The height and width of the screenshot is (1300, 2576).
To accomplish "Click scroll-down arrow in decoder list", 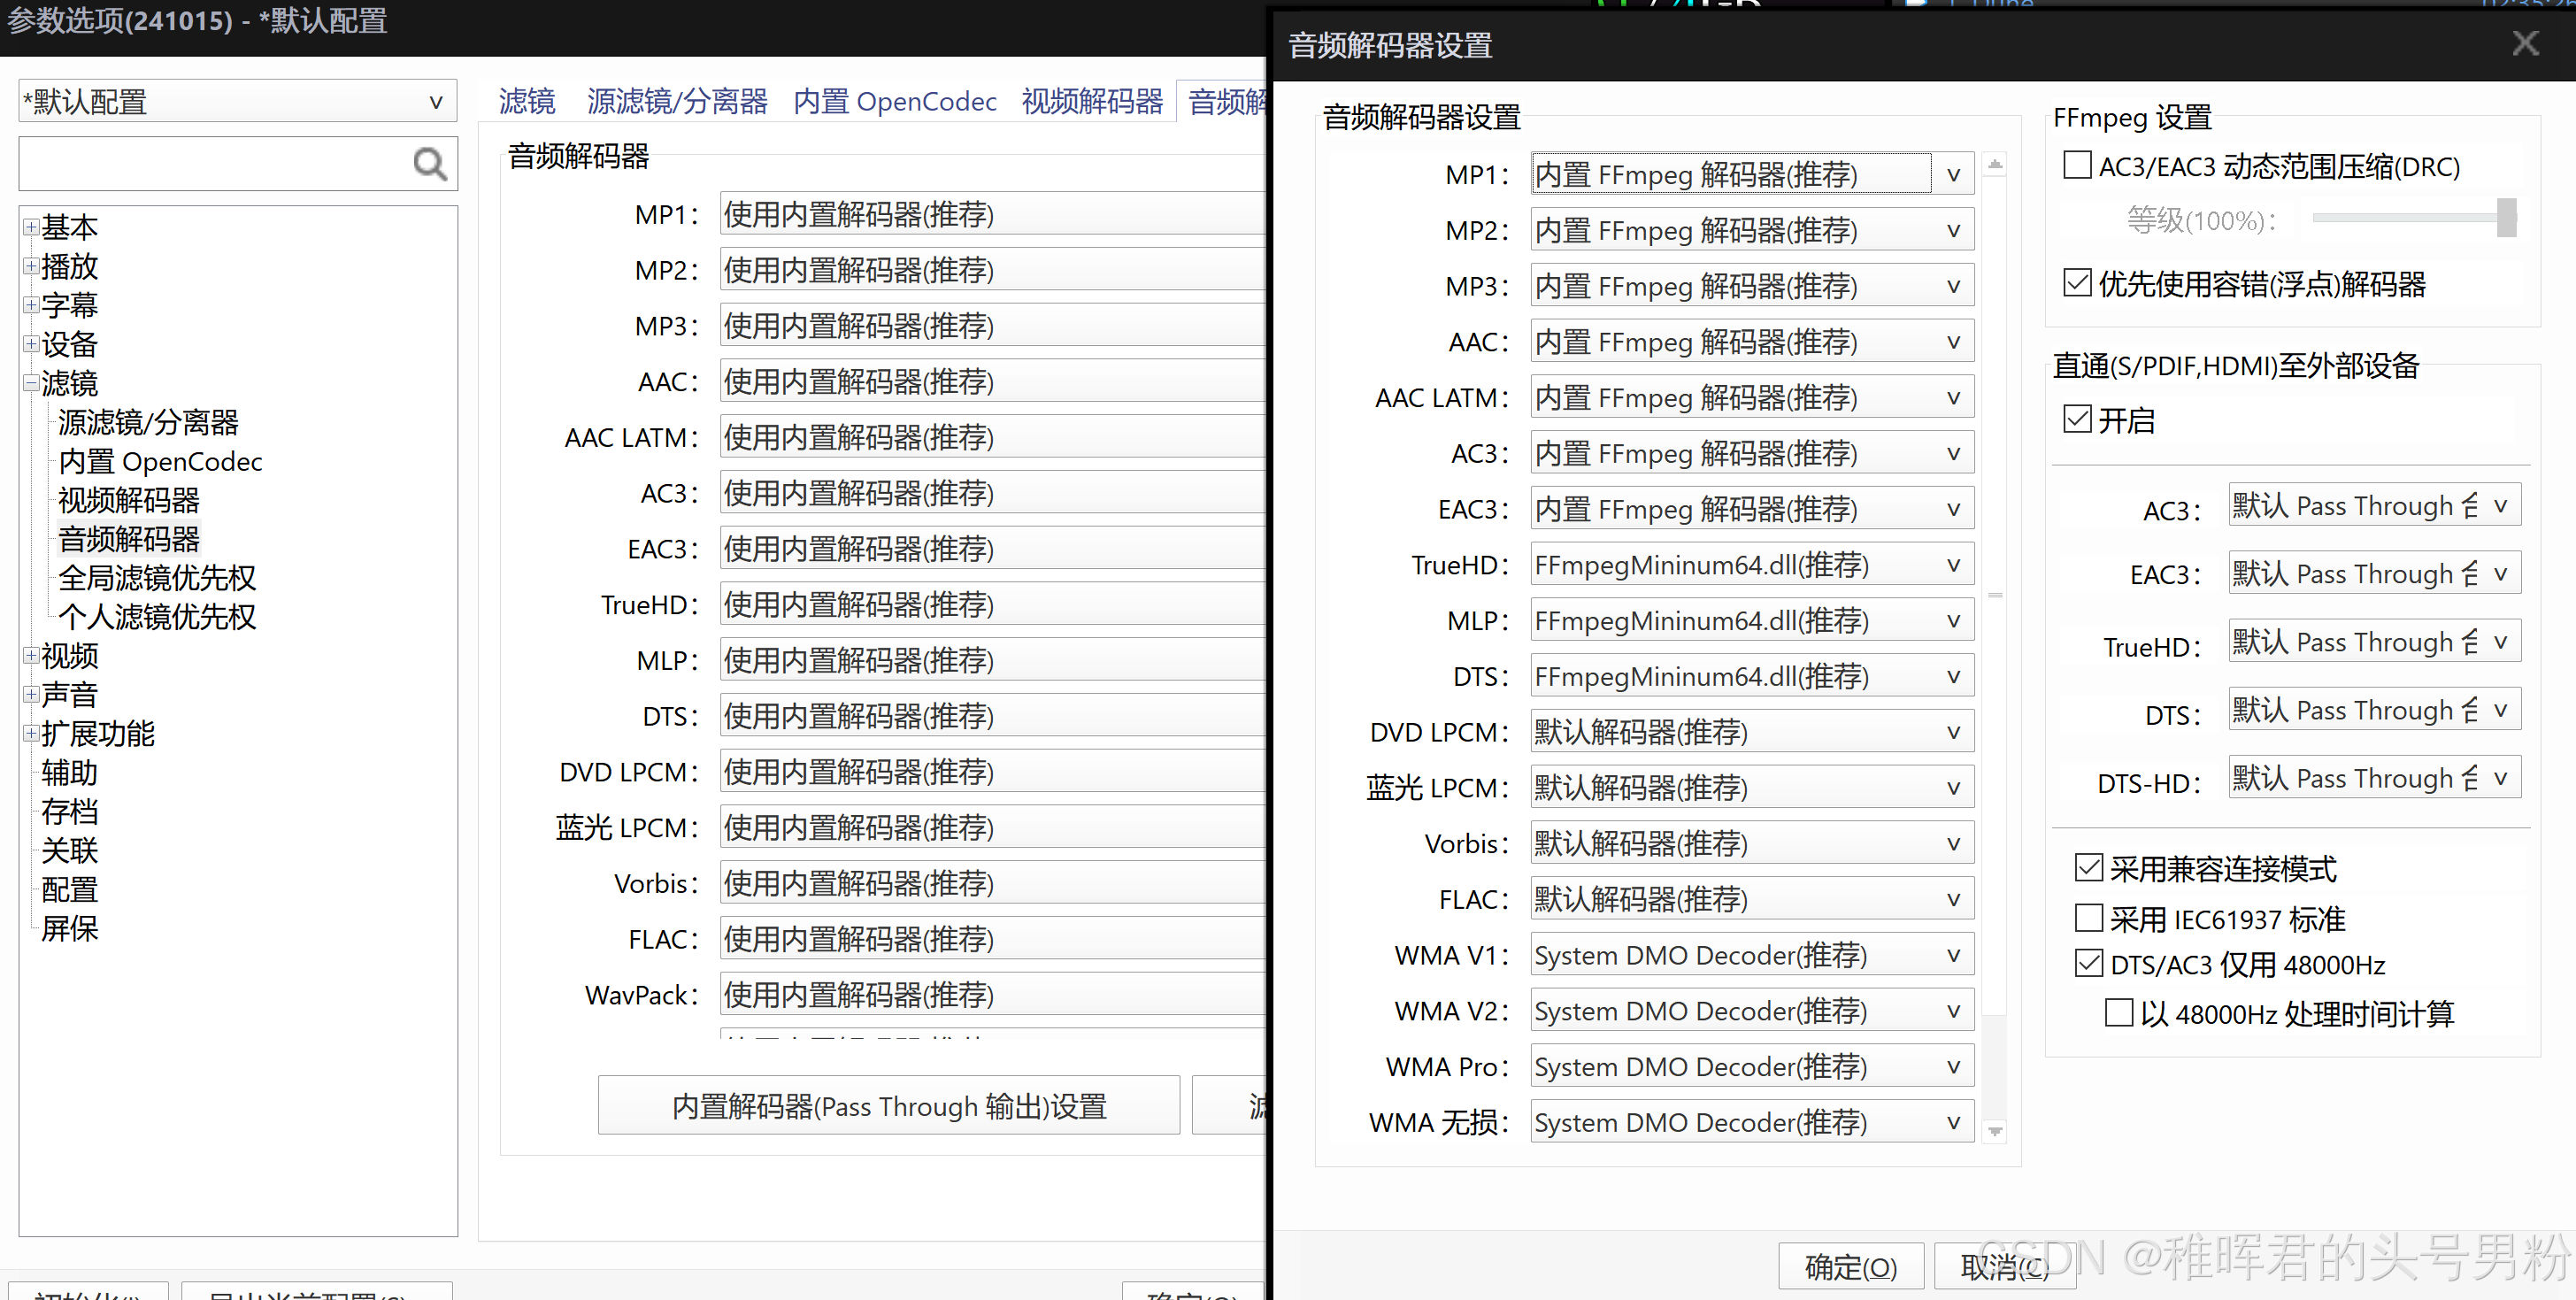I will point(1995,1131).
